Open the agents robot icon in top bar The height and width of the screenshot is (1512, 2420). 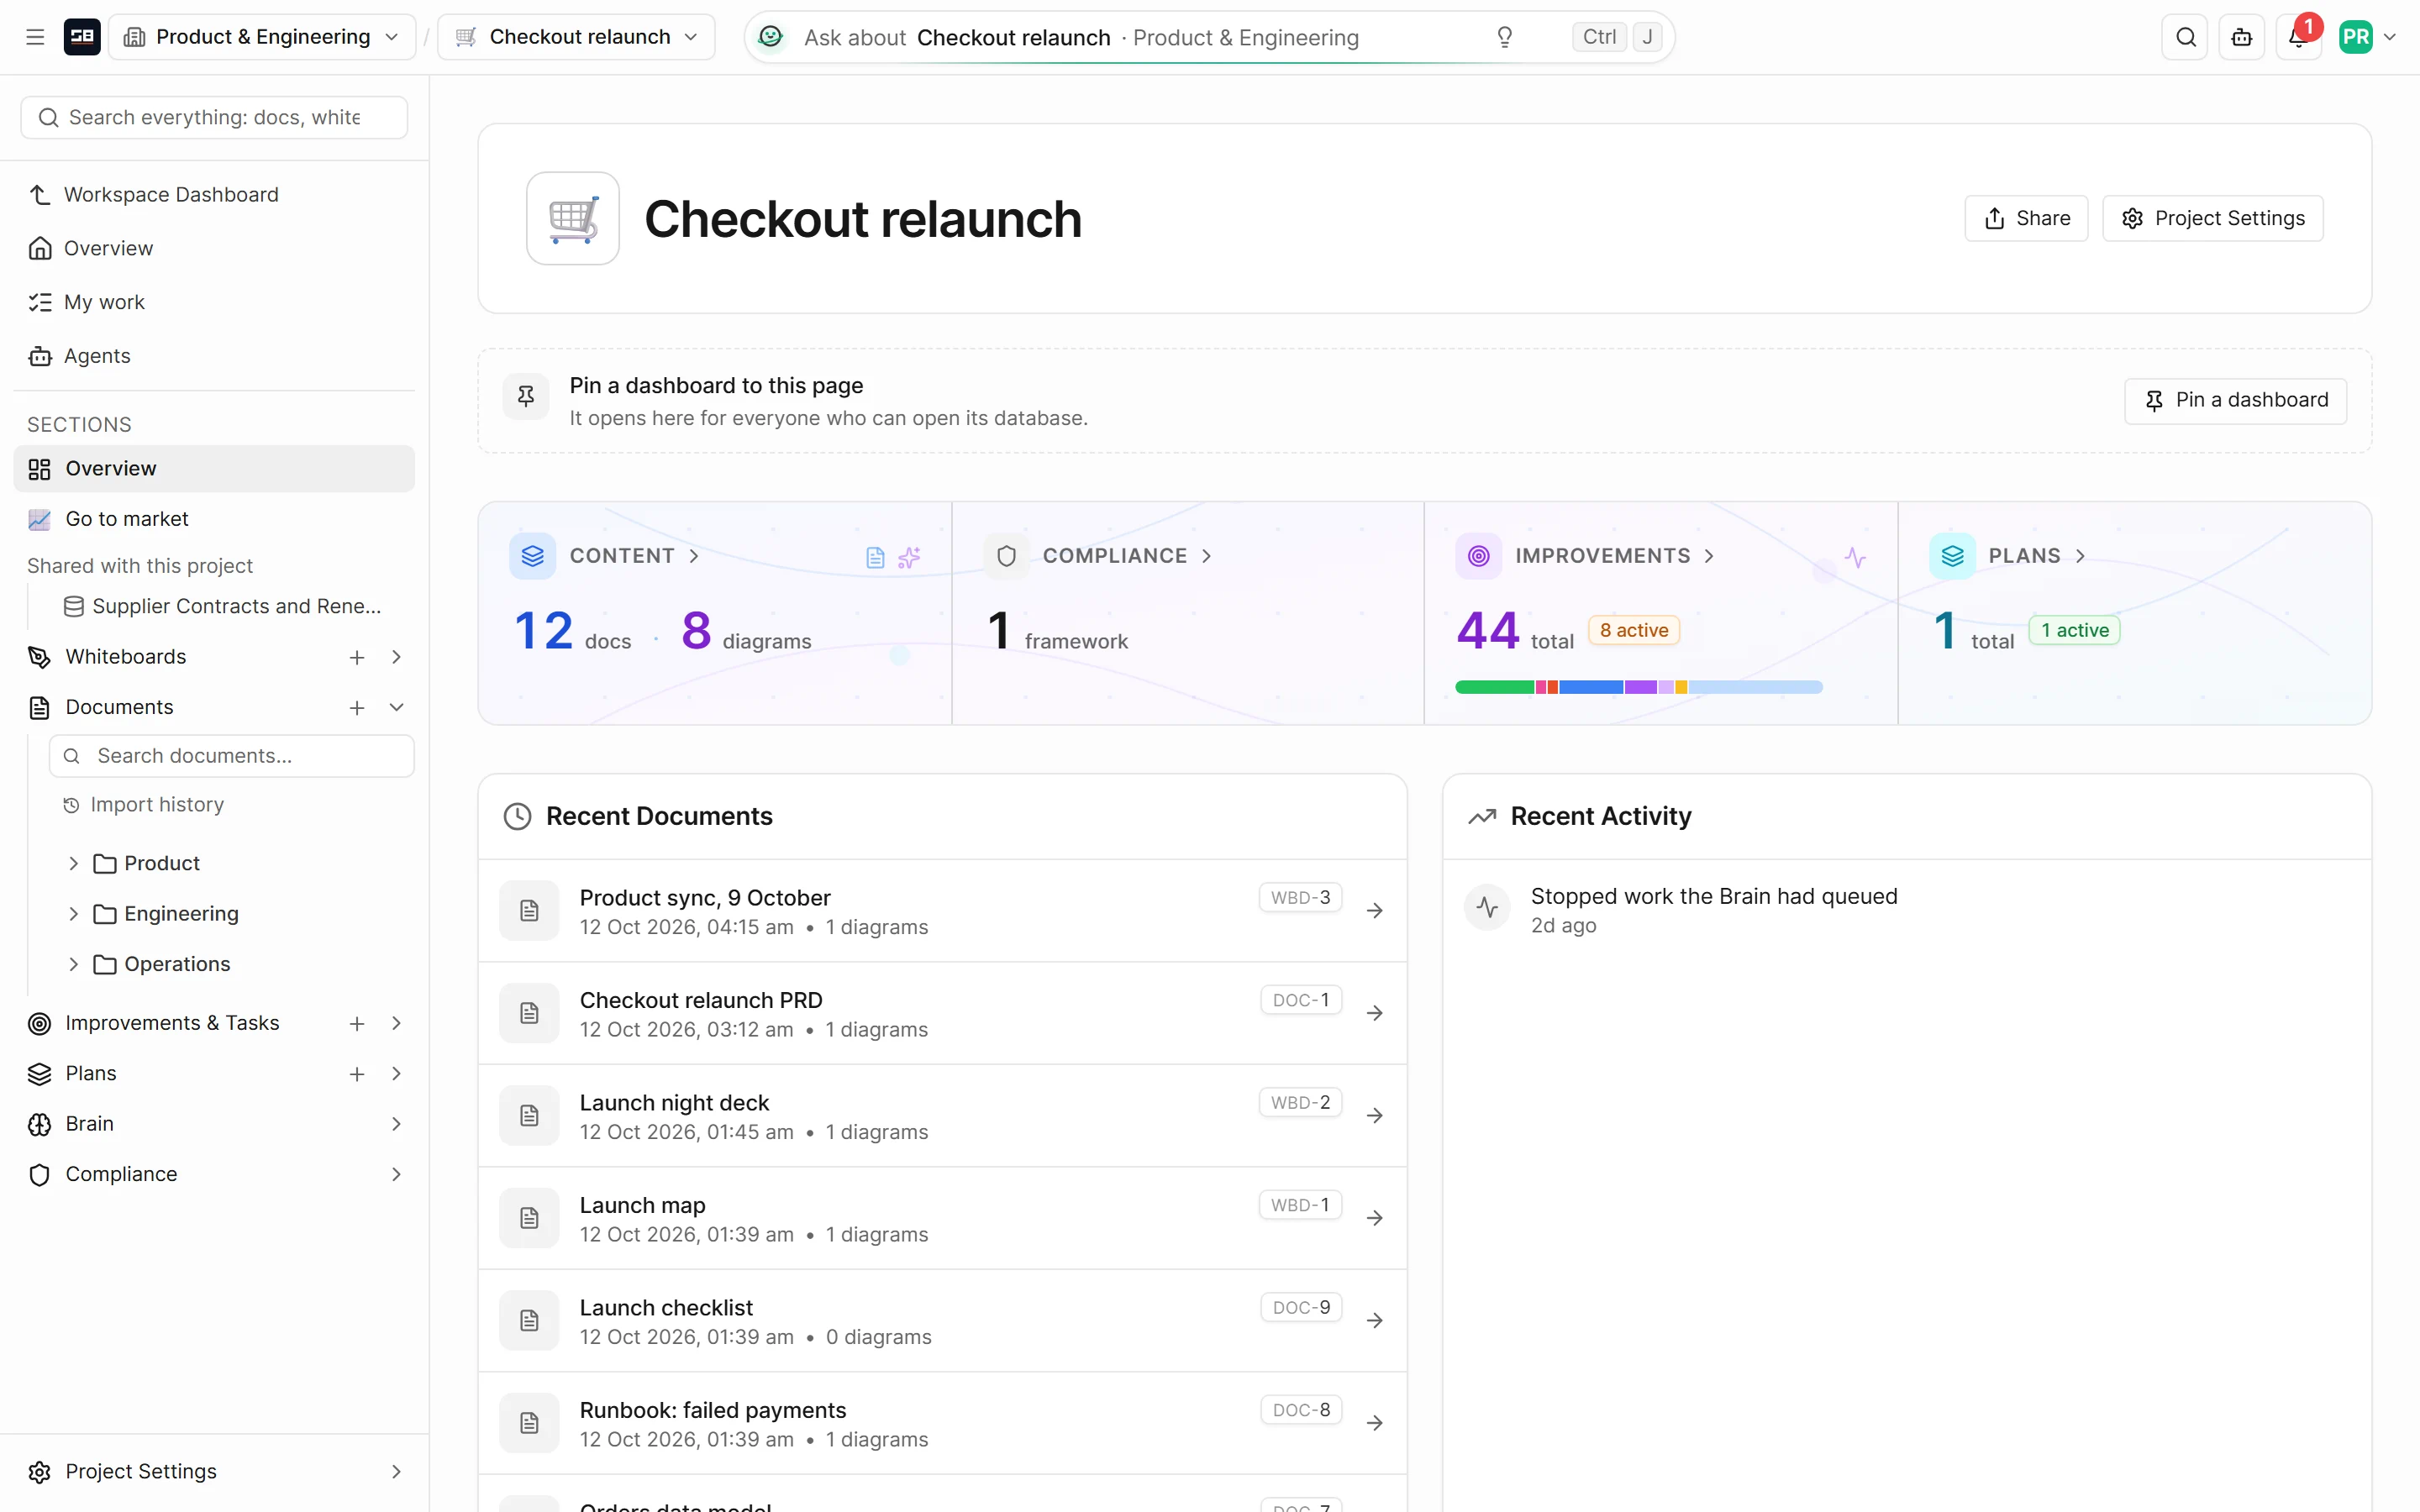click(2242, 37)
